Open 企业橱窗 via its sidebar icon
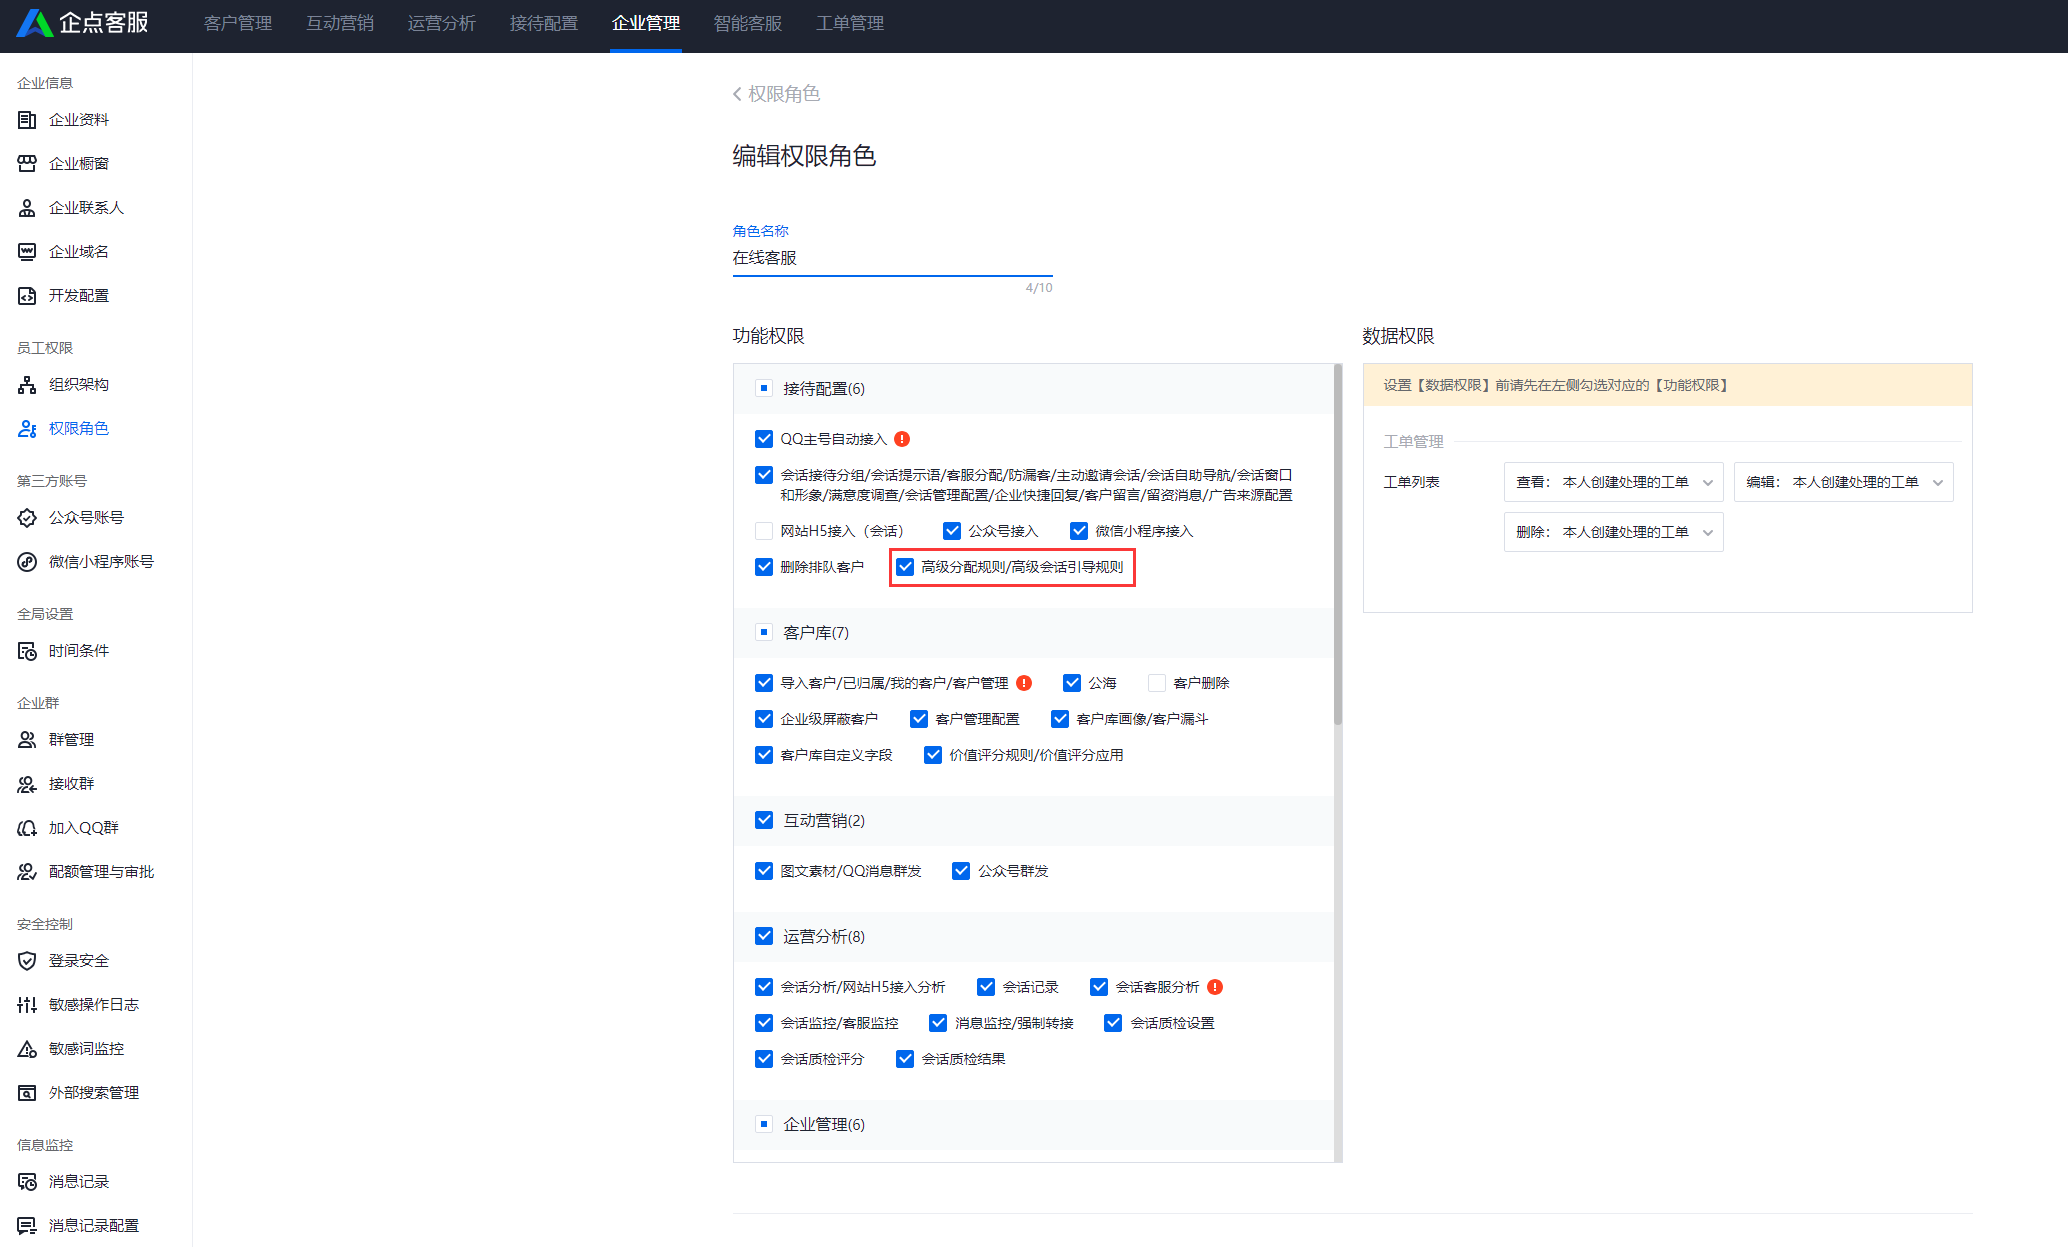Viewport: 2068px width, 1247px height. pyautogui.click(x=27, y=164)
